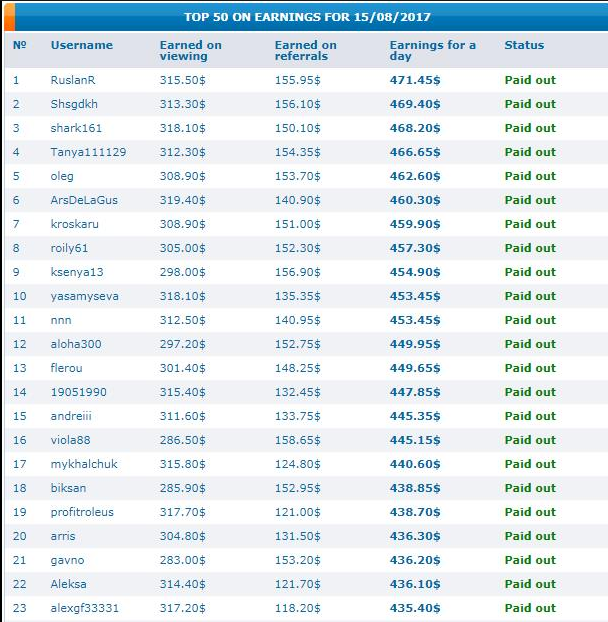Click the Earnings for a day header

pos(433,51)
